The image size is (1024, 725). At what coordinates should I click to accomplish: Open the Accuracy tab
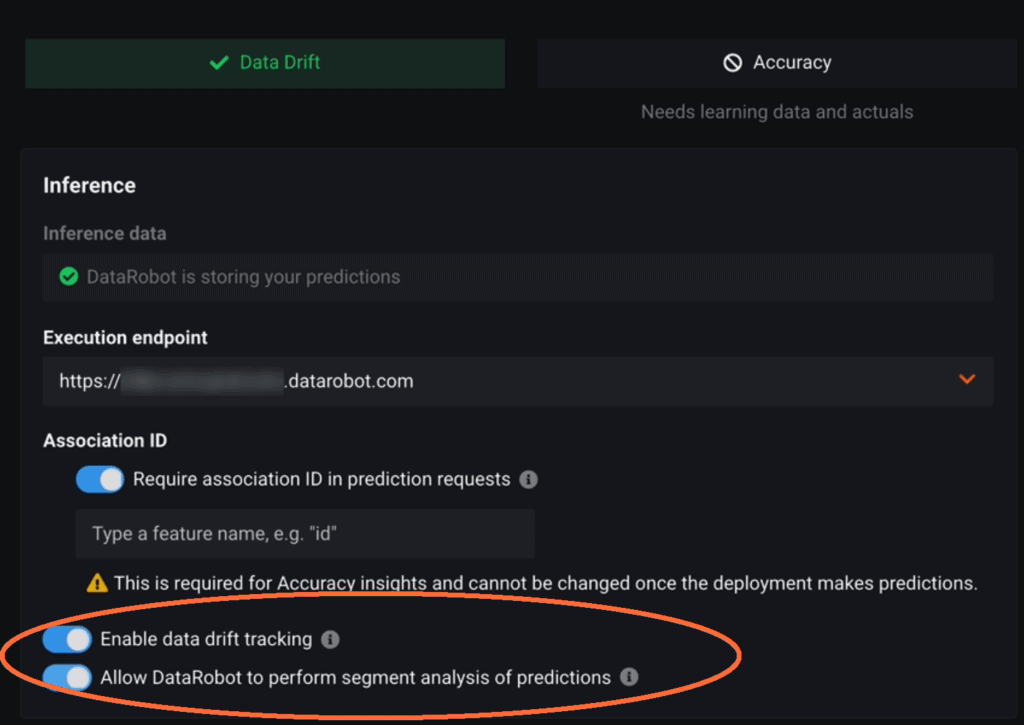(x=776, y=63)
